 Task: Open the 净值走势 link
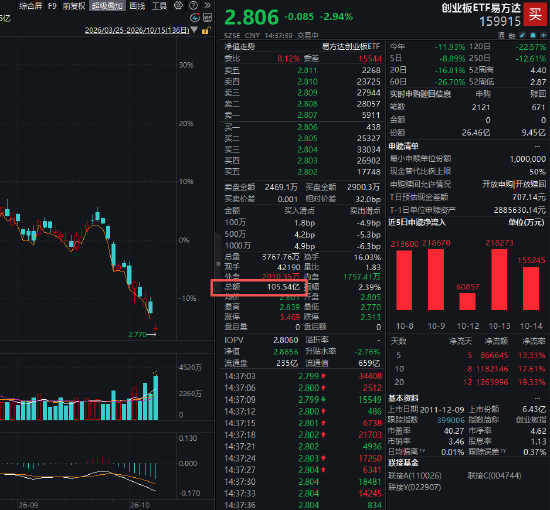tap(240, 46)
